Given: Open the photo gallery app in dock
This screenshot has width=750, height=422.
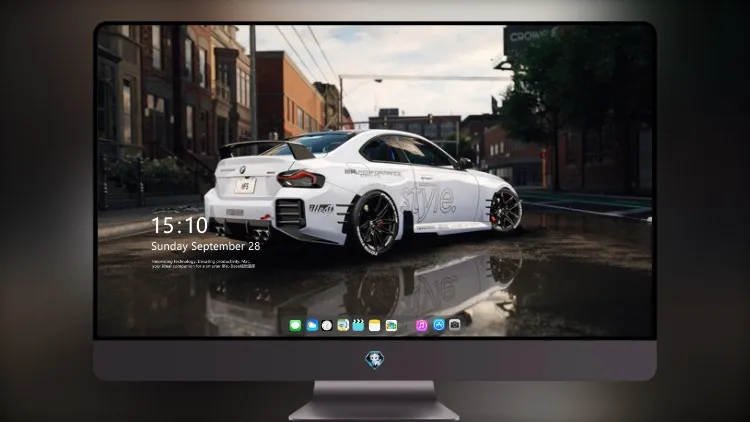Looking at the screenshot, I should click(391, 326).
